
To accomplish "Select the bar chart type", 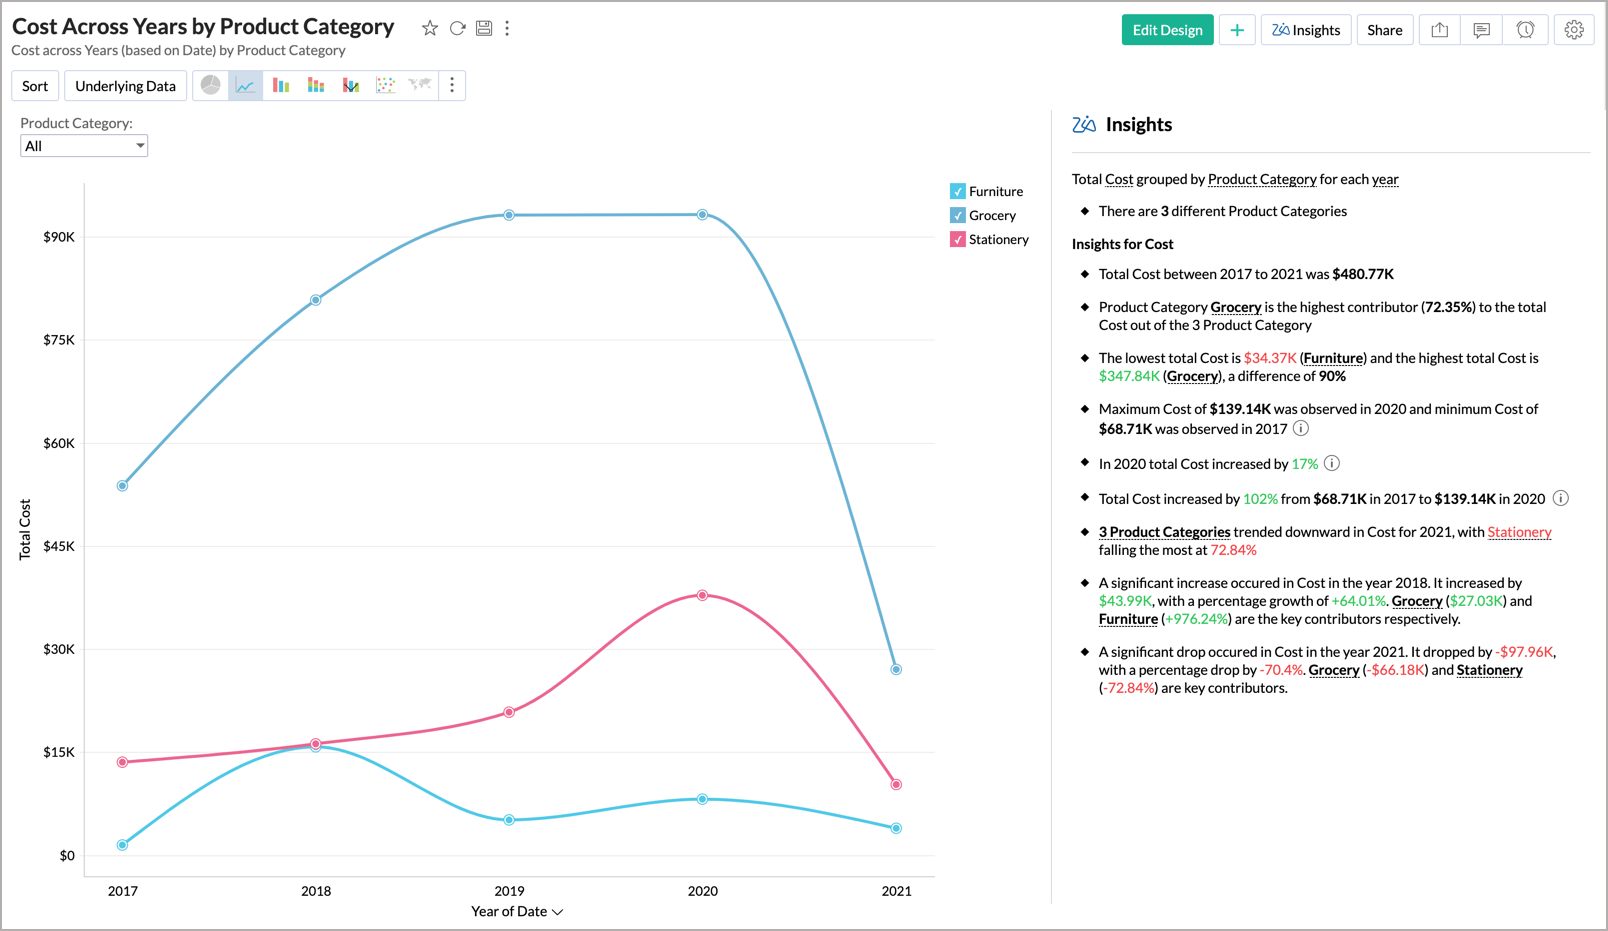I will click(x=281, y=85).
